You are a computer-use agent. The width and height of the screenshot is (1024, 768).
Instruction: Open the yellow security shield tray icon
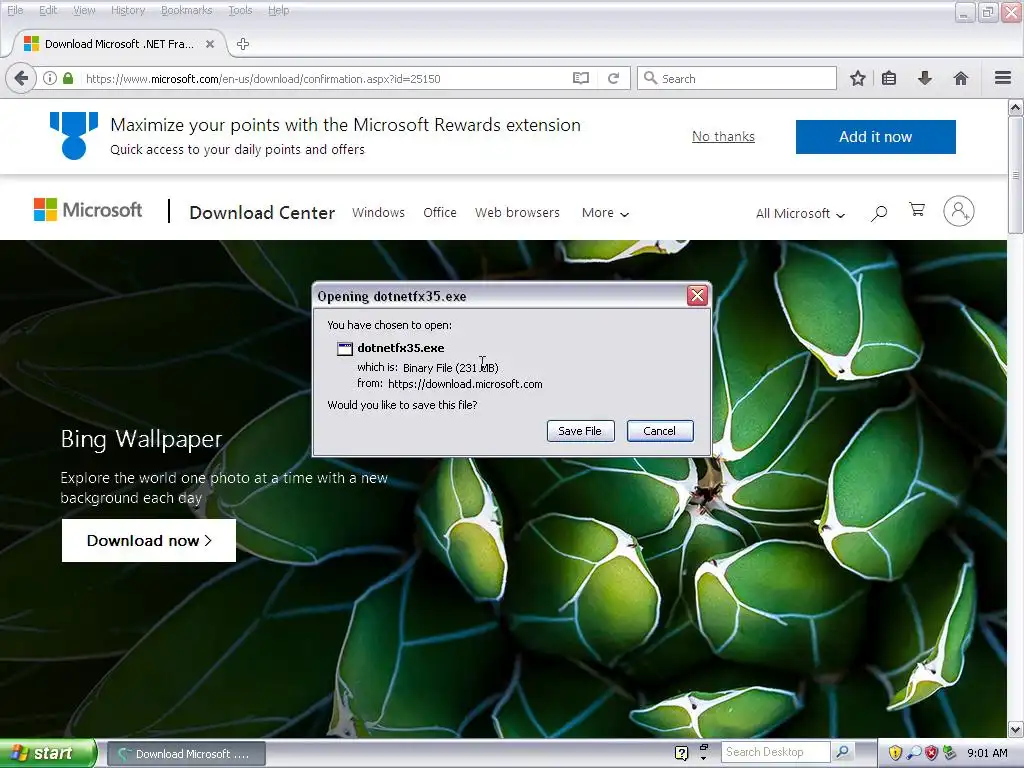pos(895,753)
